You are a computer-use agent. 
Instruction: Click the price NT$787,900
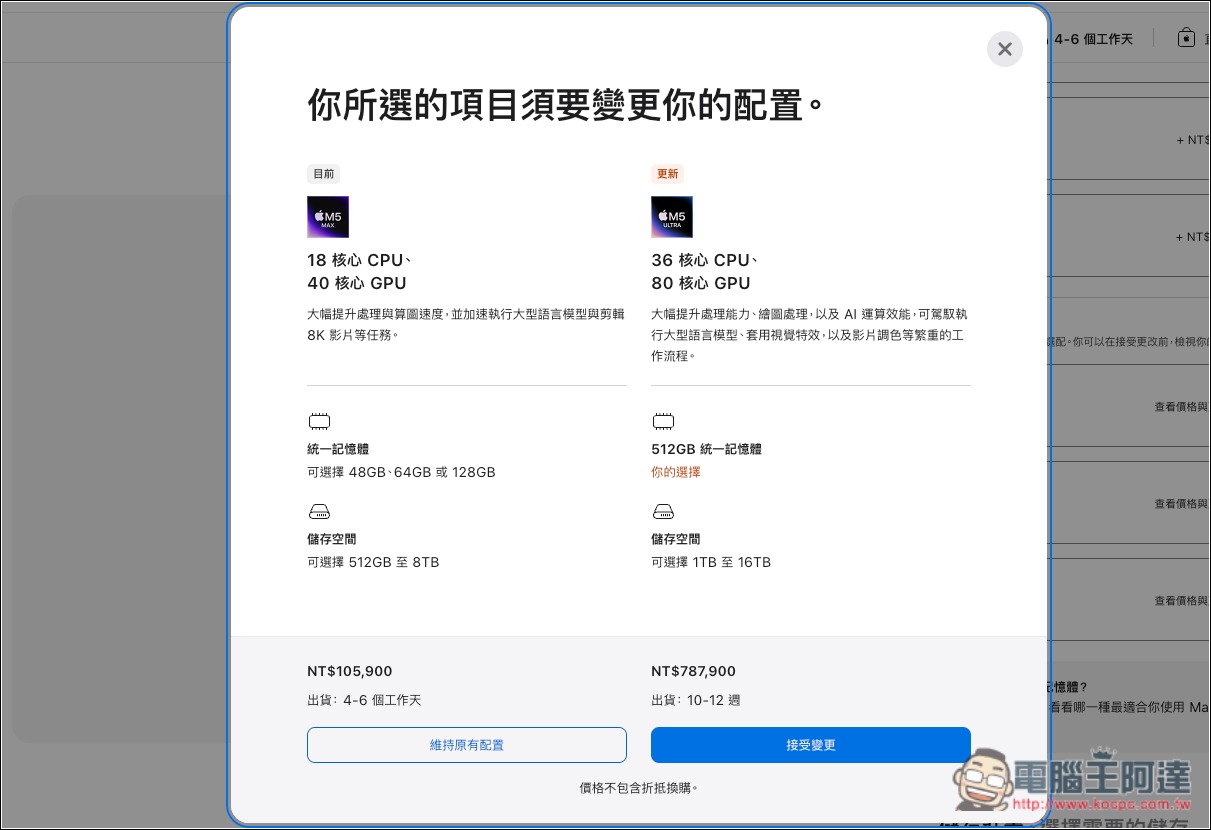[x=693, y=671]
